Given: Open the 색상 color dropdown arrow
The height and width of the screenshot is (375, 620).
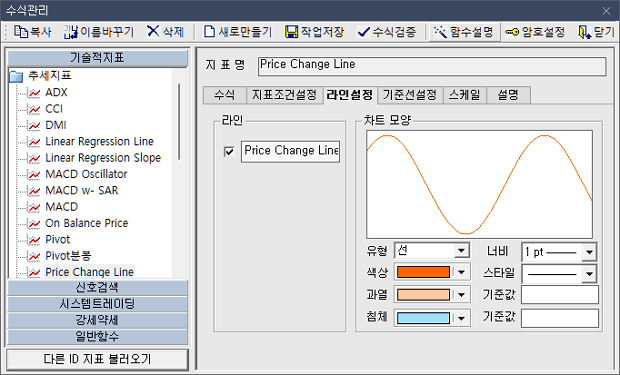Looking at the screenshot, I should point(461,272).
